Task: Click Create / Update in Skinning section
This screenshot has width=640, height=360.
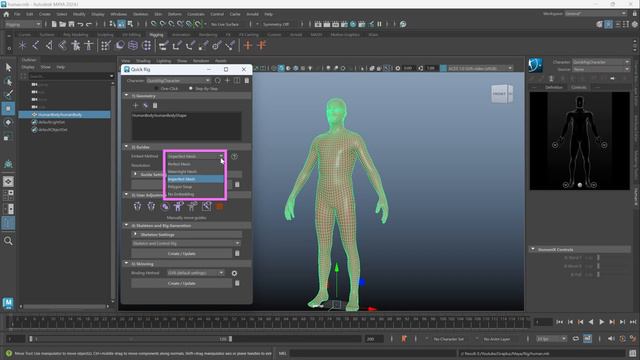Action: point(182,283)
